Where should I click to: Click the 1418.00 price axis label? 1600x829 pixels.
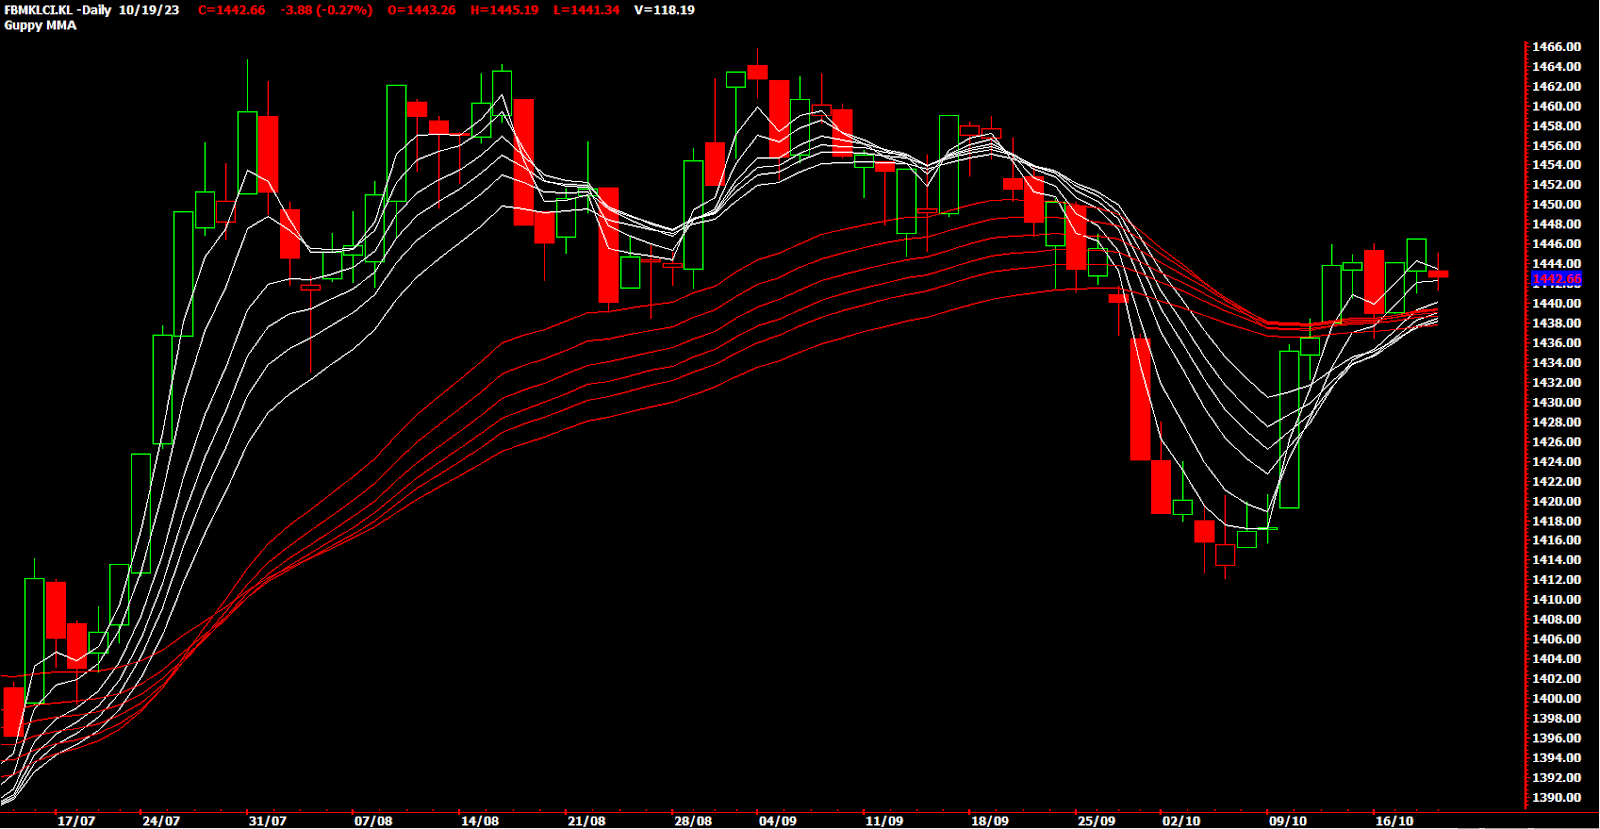coord(1556,521)
